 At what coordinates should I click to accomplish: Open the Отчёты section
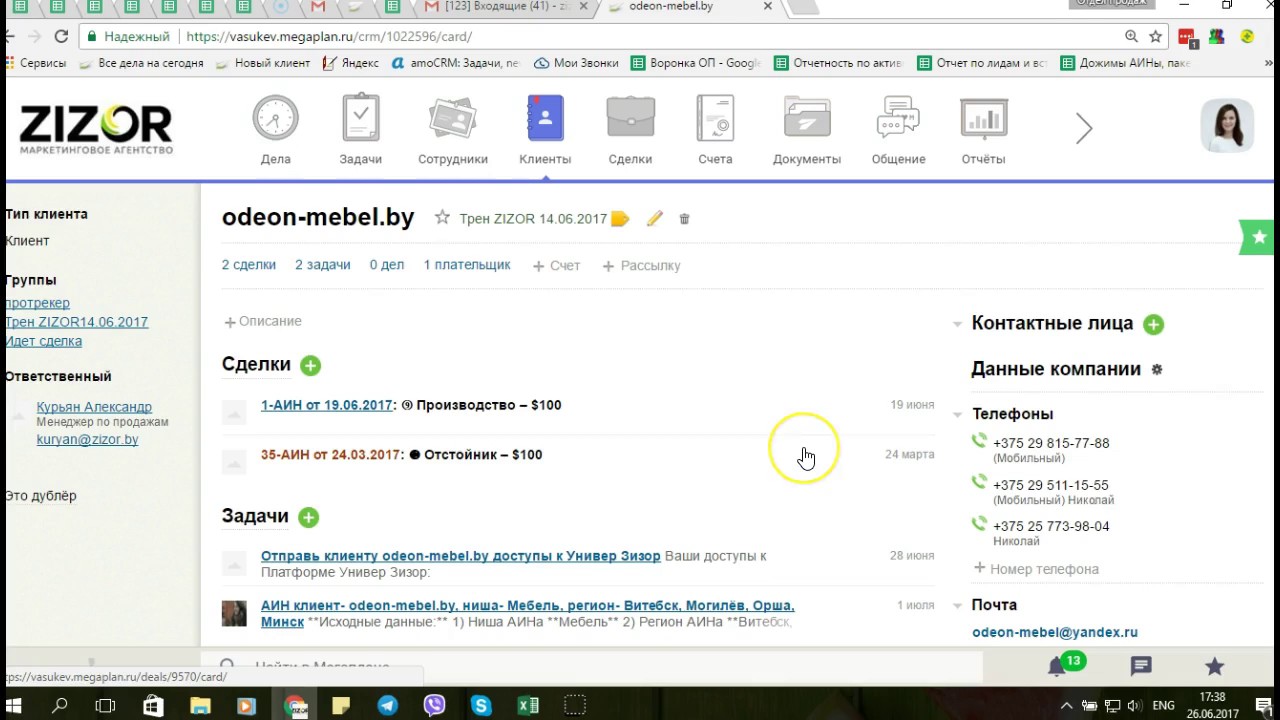983,130
